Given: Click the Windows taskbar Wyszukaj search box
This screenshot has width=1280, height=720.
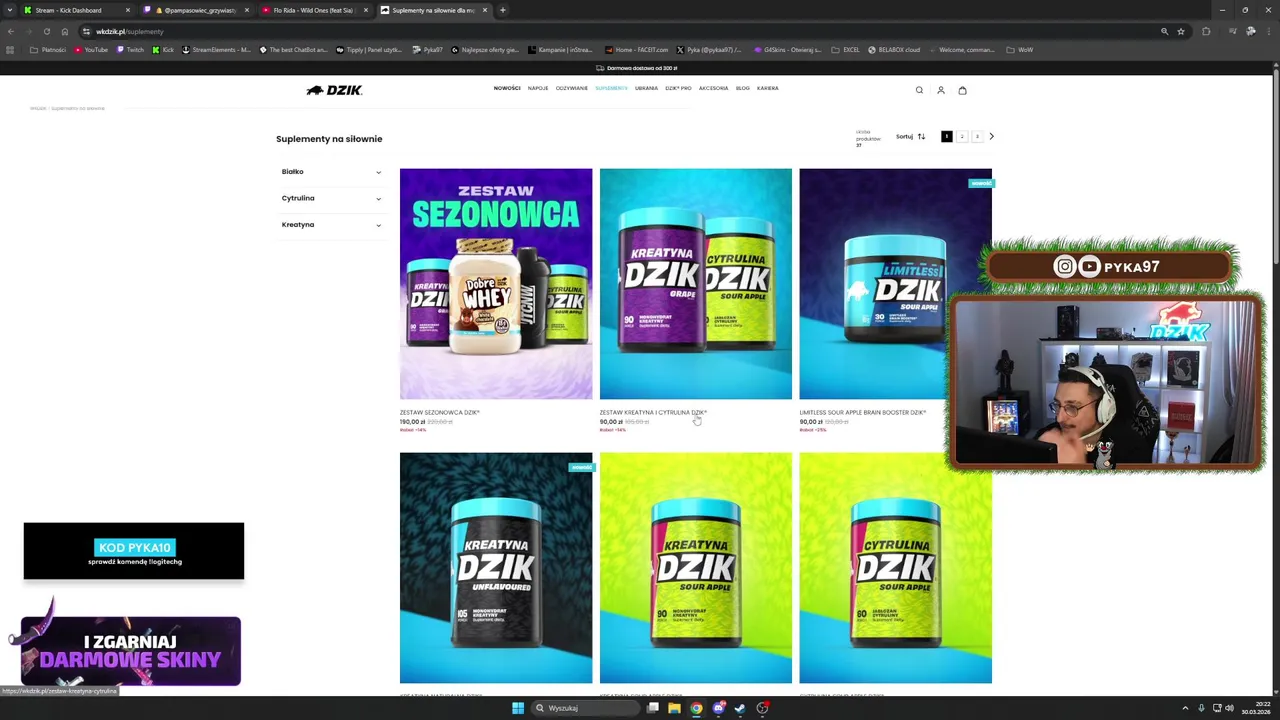Looking at the screenshot, I should pyautogui.click(x=585, y=708).
